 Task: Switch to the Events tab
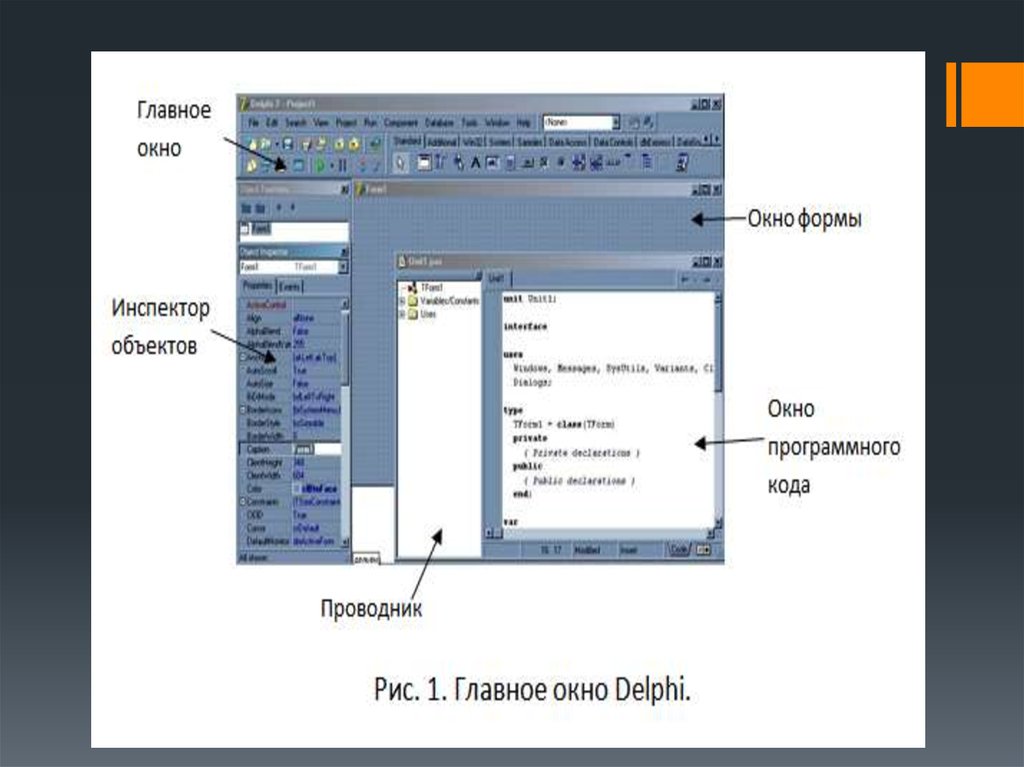289,287
